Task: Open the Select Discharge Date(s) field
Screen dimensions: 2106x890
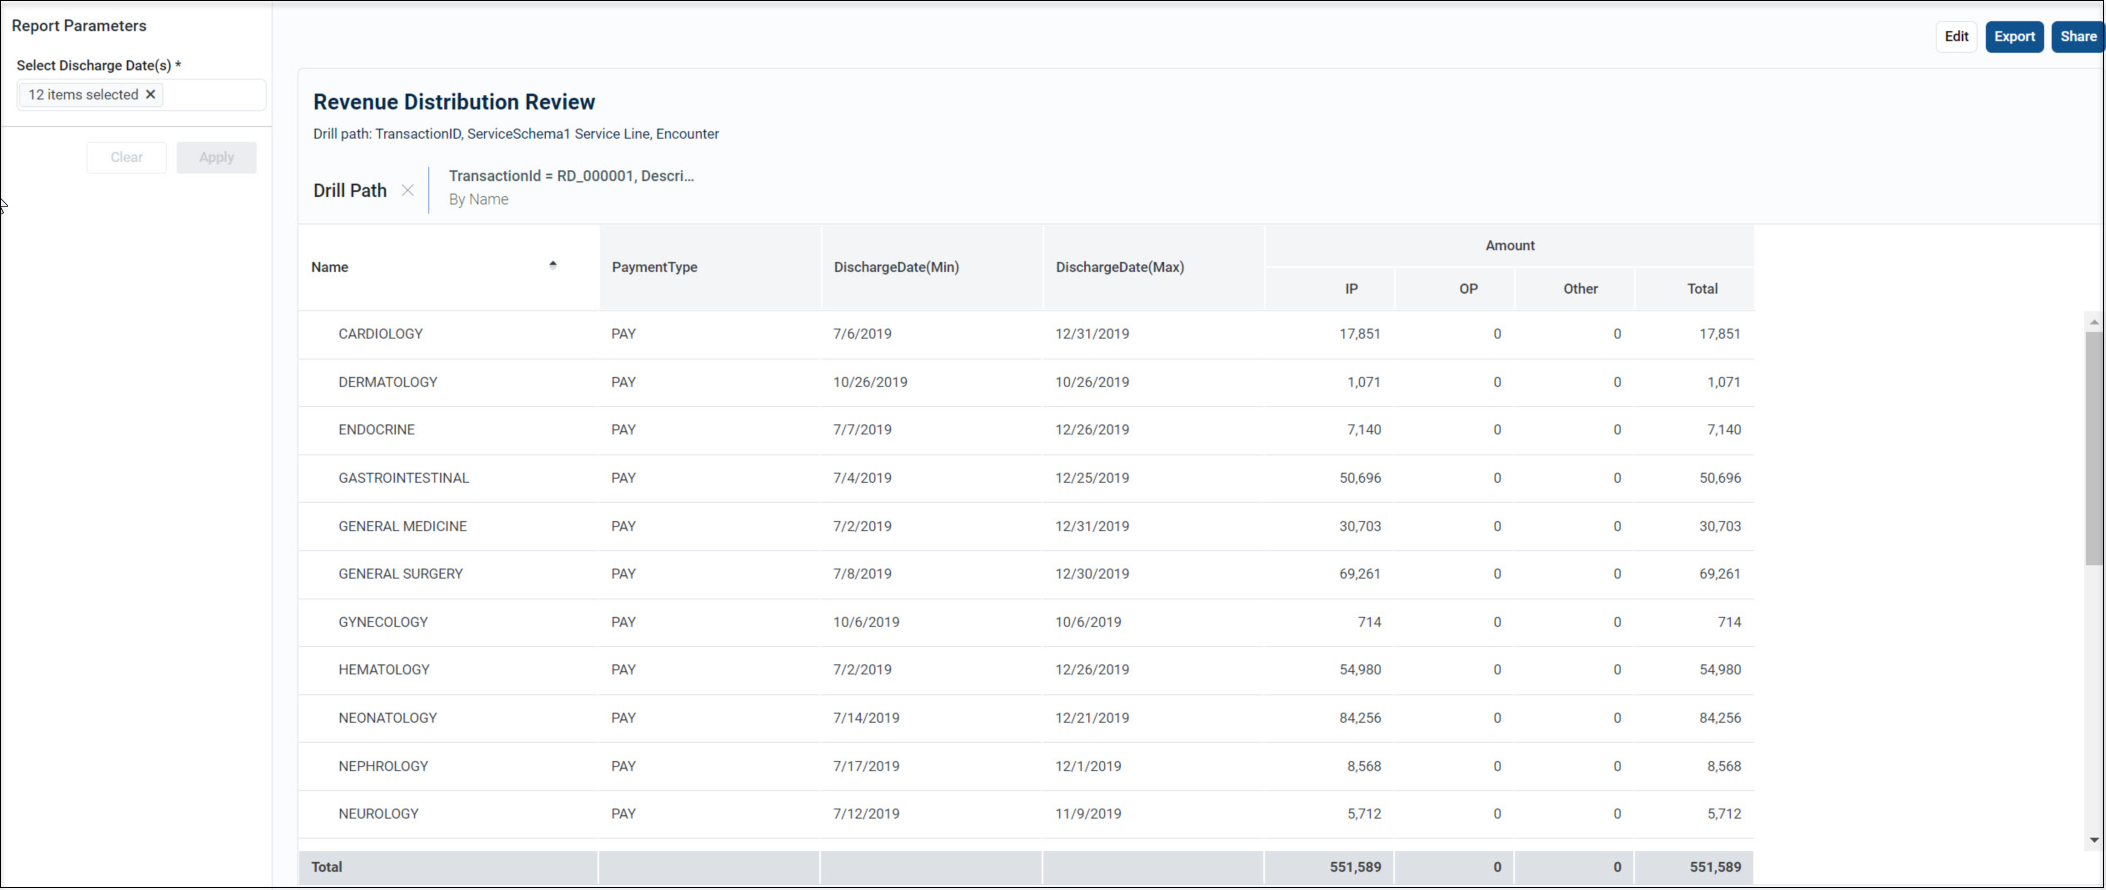Action: [x=141, y=94]
